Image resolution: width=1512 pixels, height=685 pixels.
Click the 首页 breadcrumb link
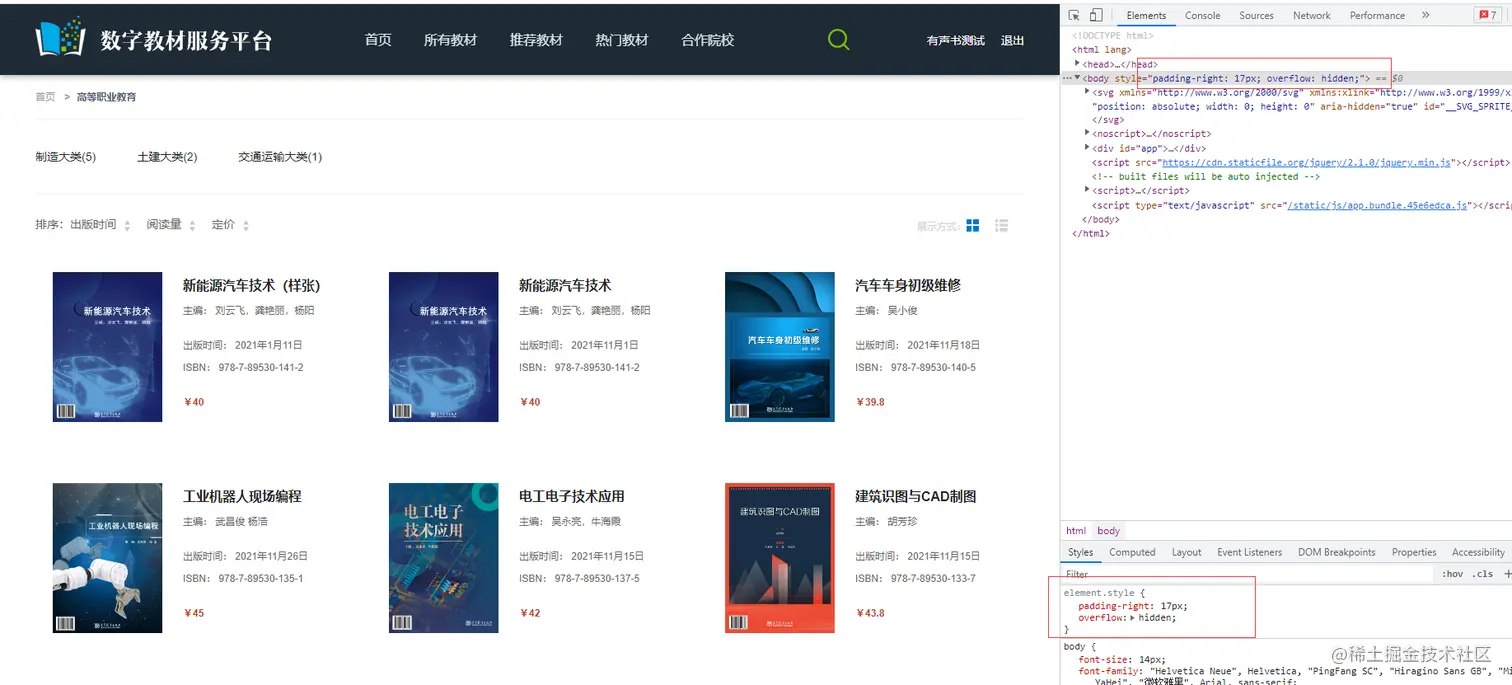click(46, 97)
